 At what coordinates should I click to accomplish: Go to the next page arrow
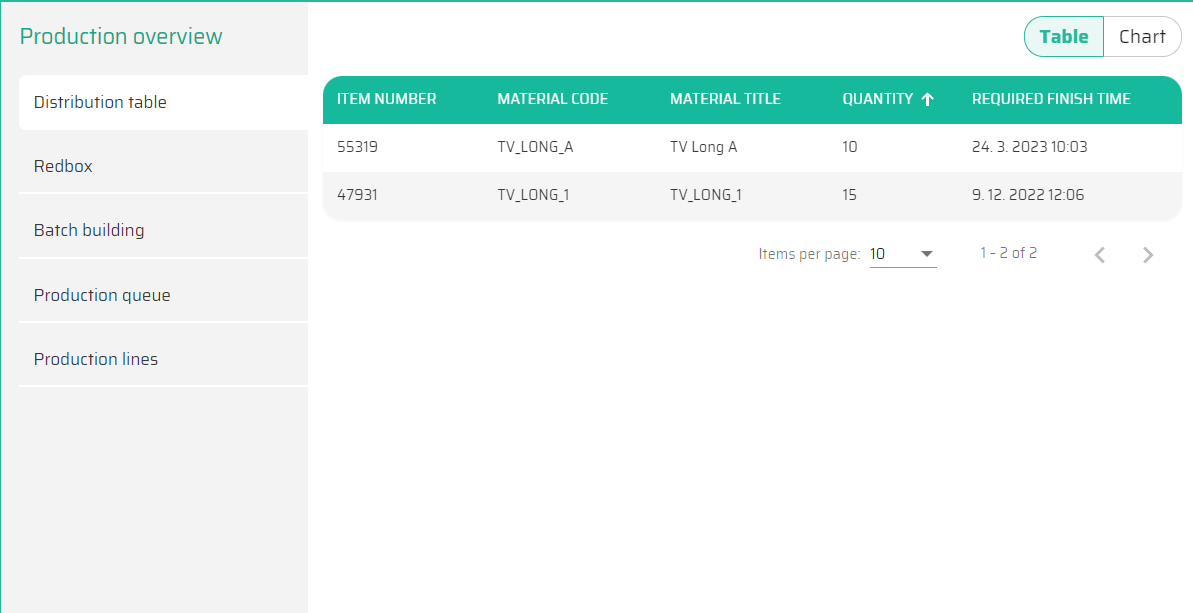pos(1148,255)
